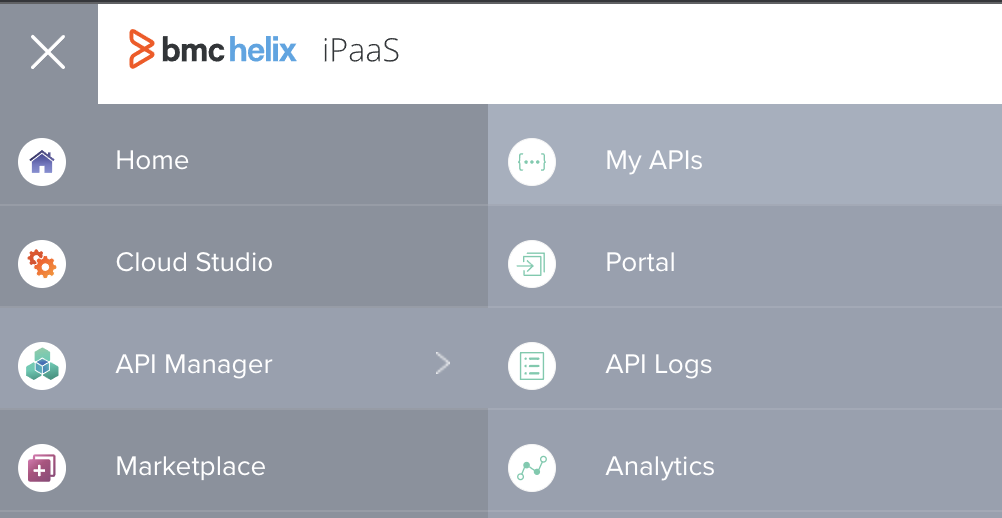Click the BMC Helix logo
The image size is (1002, 518).
coord(212,49)
